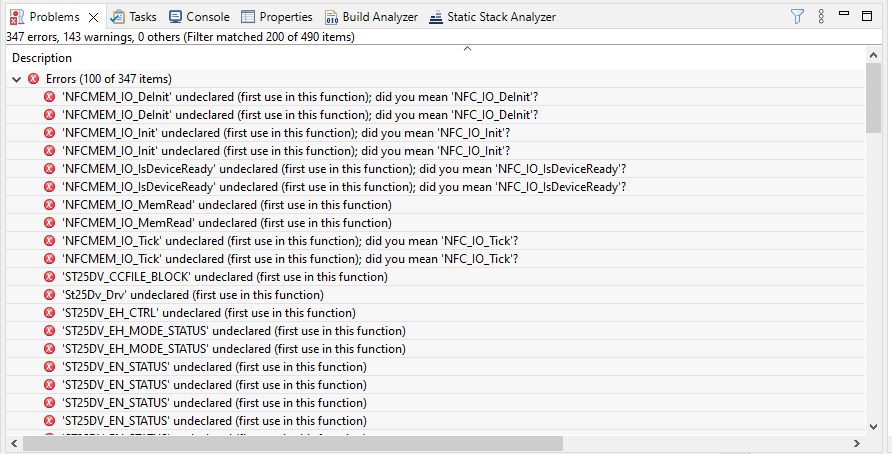Viewport: 892px width, 454px height.
Task: Select the 'St25Dv_Drv' undeclared error
Action: [192, 295]
